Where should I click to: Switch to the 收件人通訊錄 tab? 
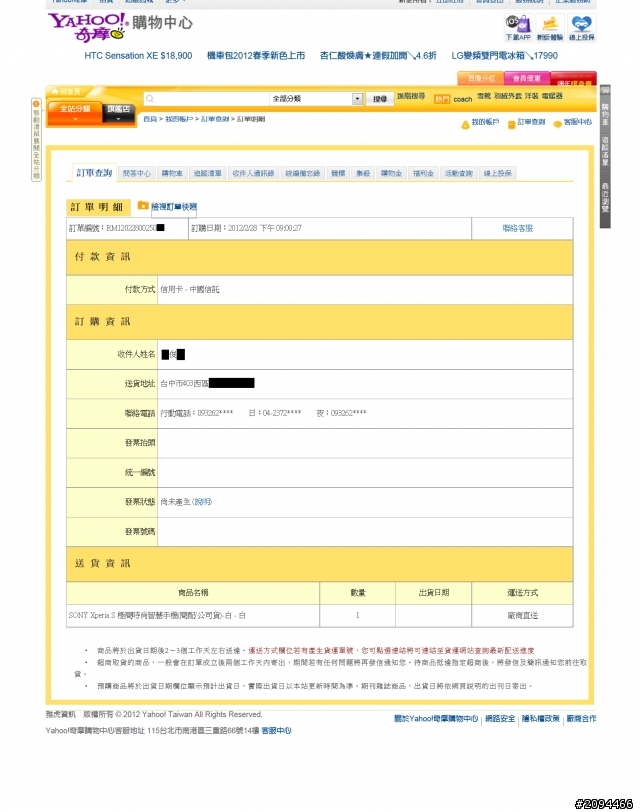[253, 173]
